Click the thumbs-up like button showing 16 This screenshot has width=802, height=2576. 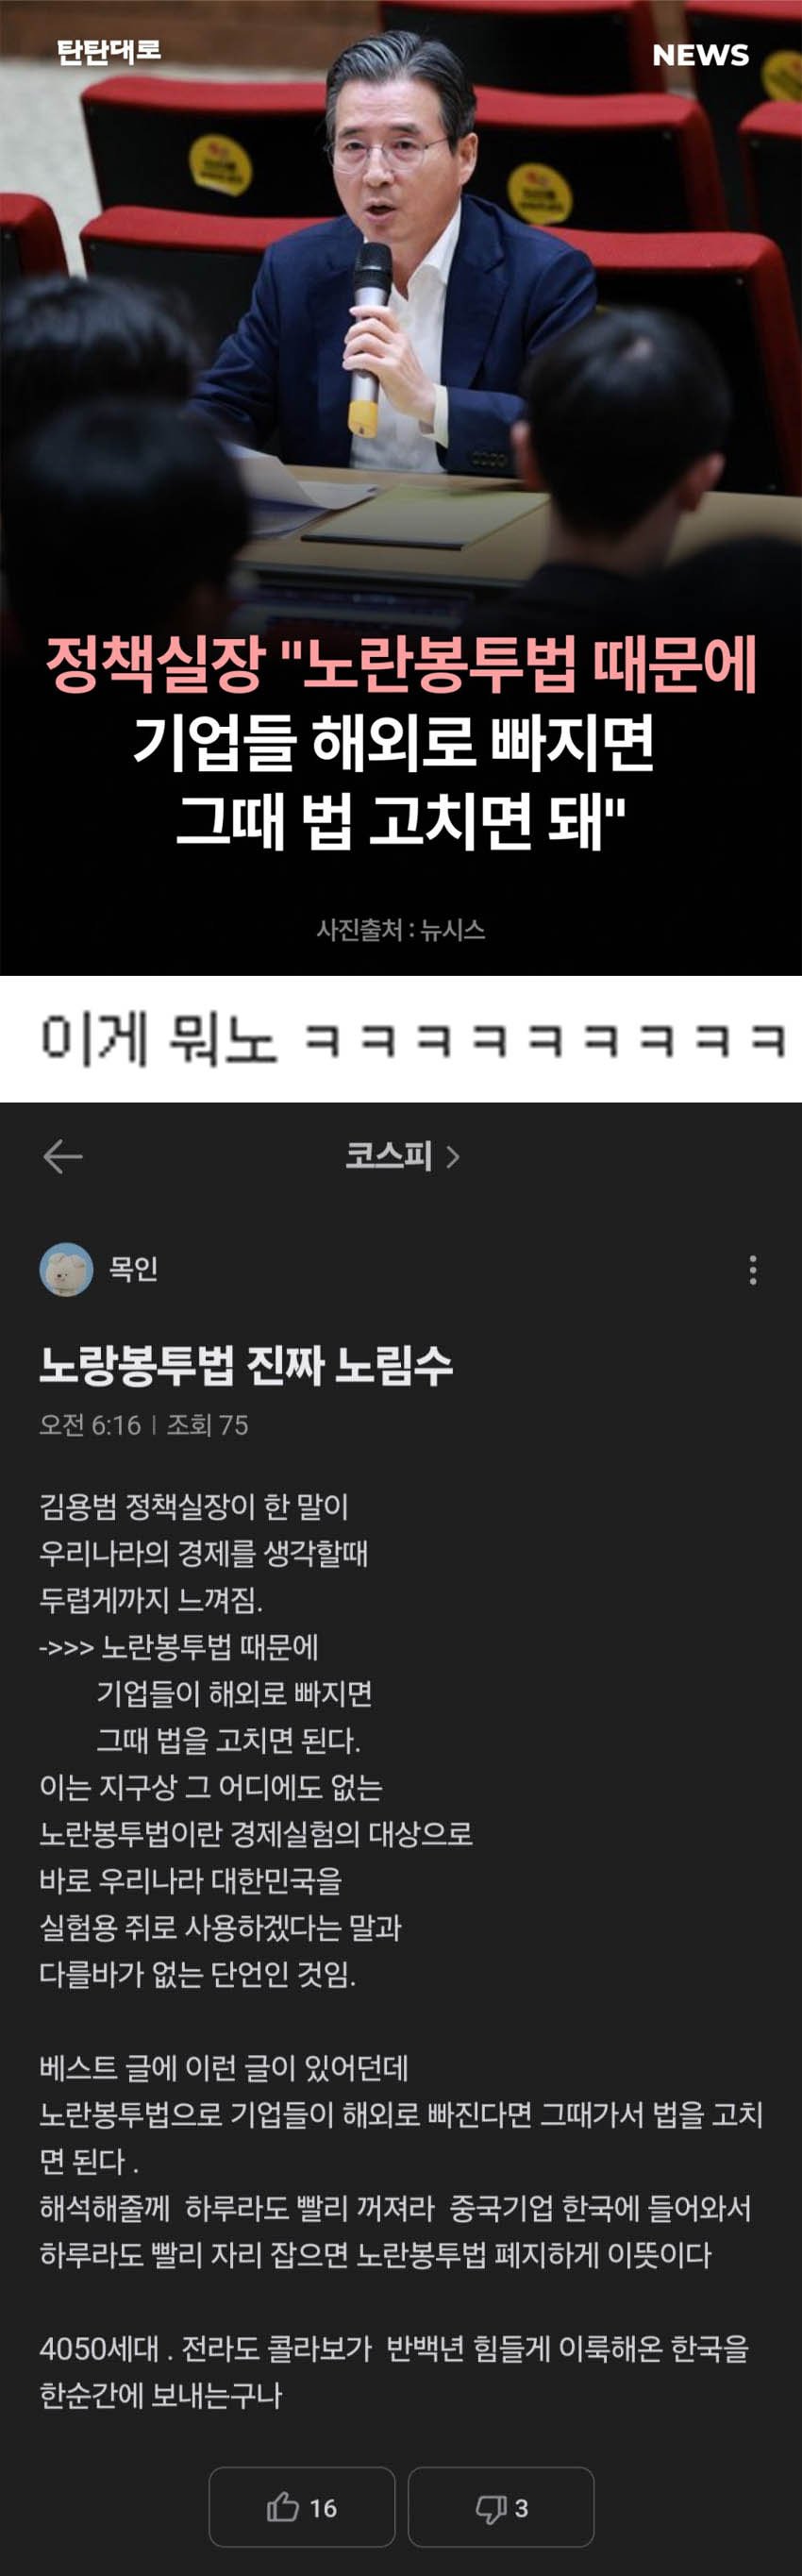(x=302, y=2507)
